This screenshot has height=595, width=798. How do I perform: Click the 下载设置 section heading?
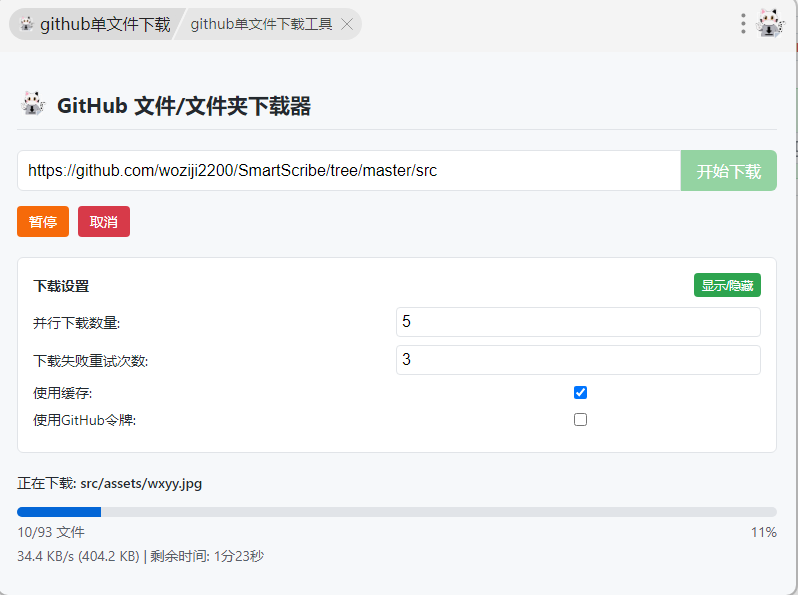(61, 286)
